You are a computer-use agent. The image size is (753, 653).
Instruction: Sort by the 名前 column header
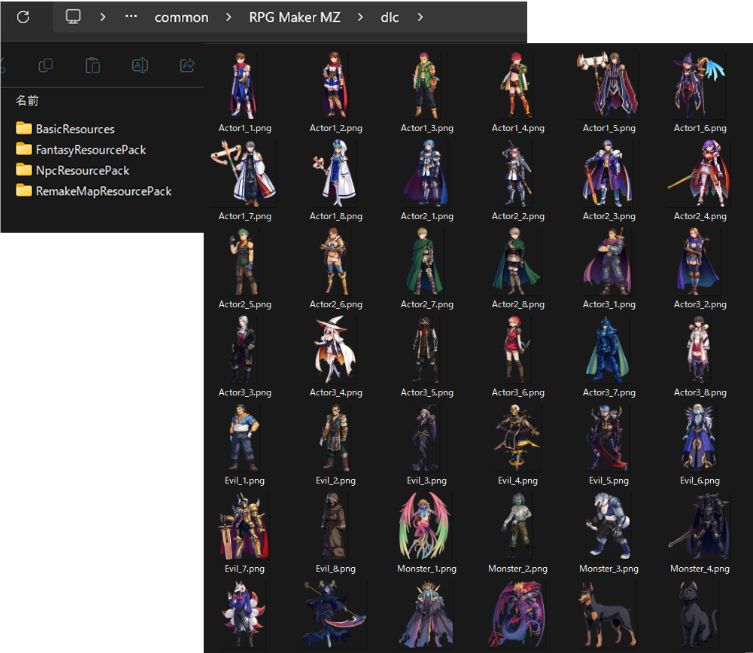[x=27, y=101]
